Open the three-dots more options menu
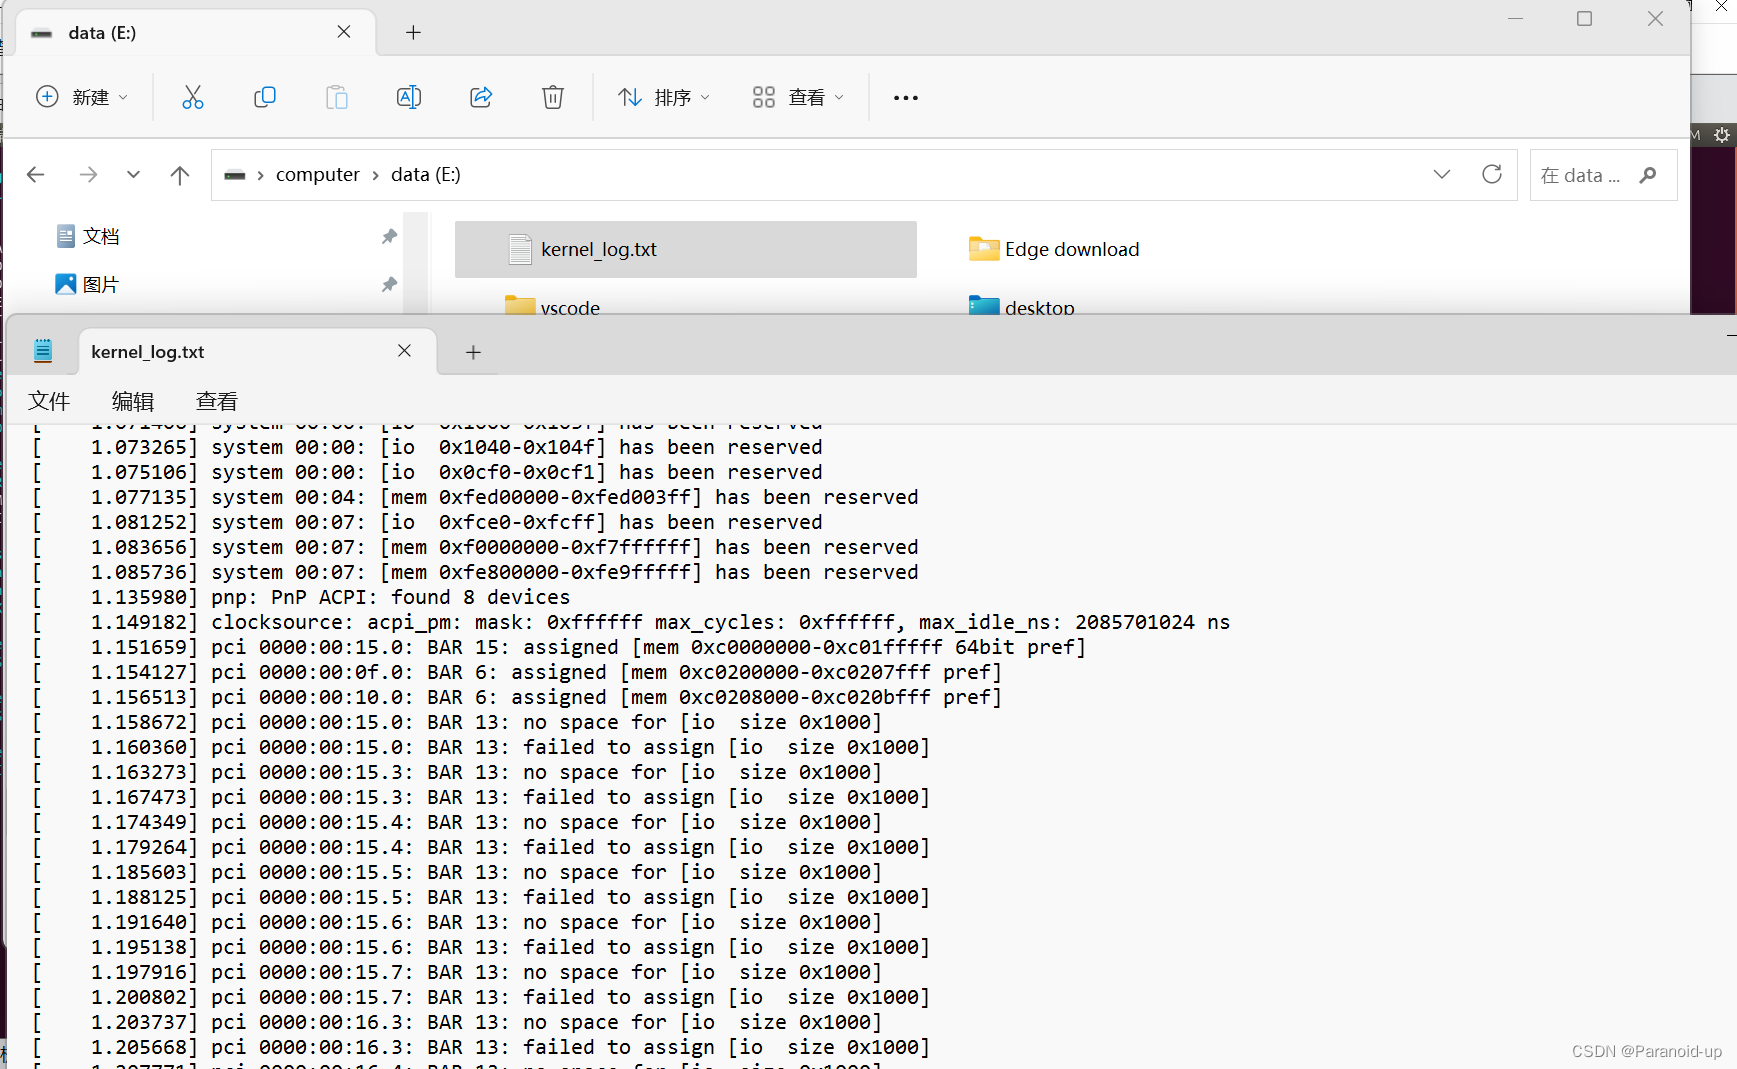Viewport: 1737px width, 1069px height. pyautogui.click(x=906, y=98)
